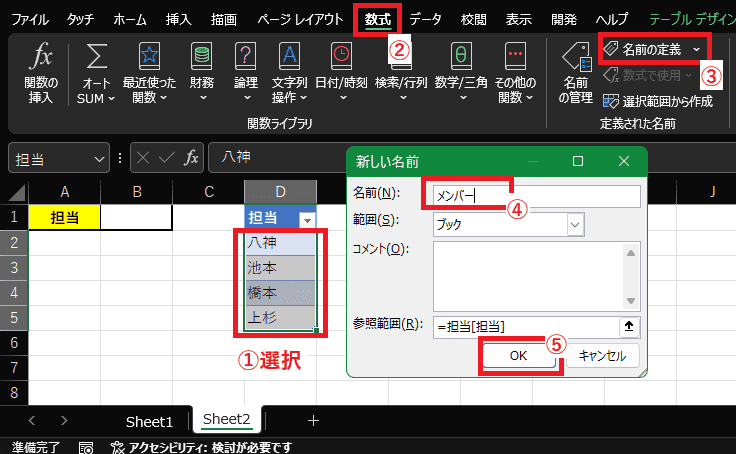Expand the Name Box dropdown arrow
Screen dimensions: 736x454
(x=99, y=157)
